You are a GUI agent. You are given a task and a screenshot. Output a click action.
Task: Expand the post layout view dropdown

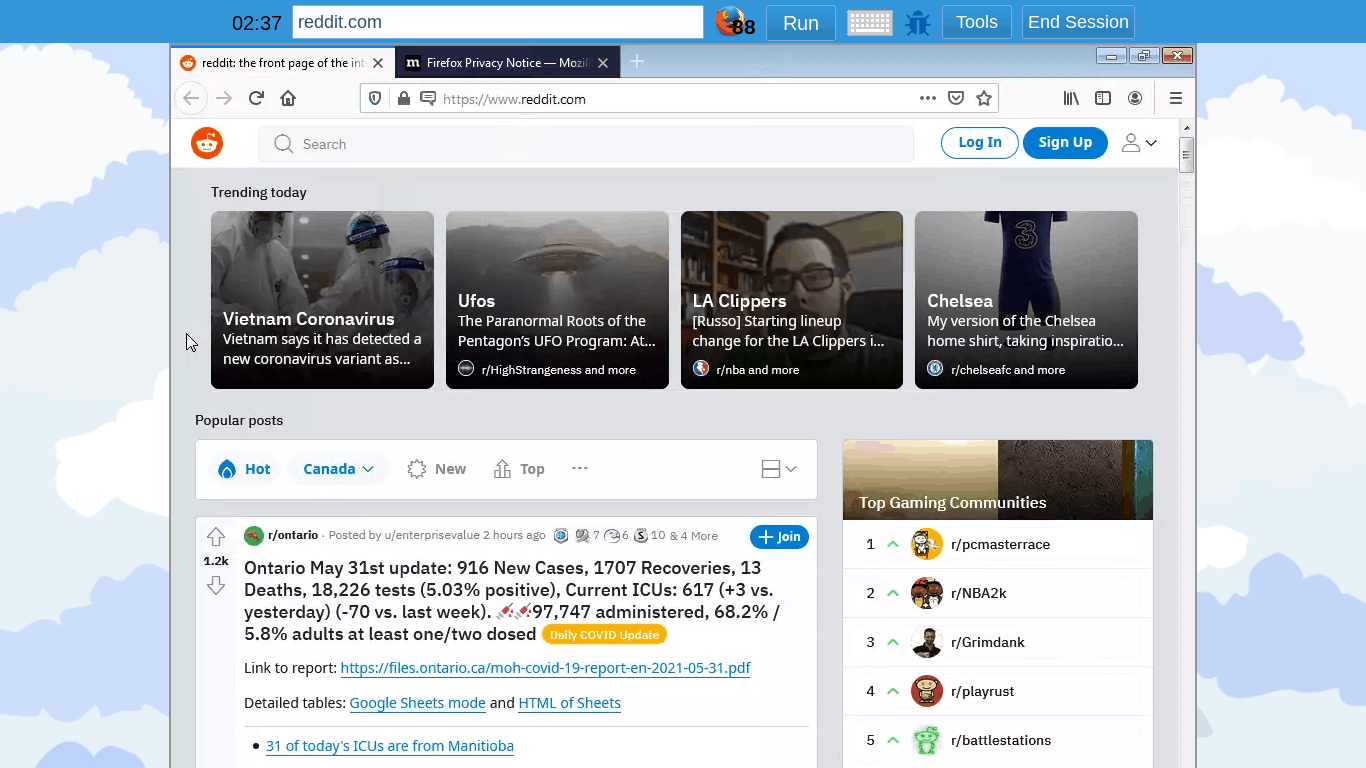coord(779,469)
